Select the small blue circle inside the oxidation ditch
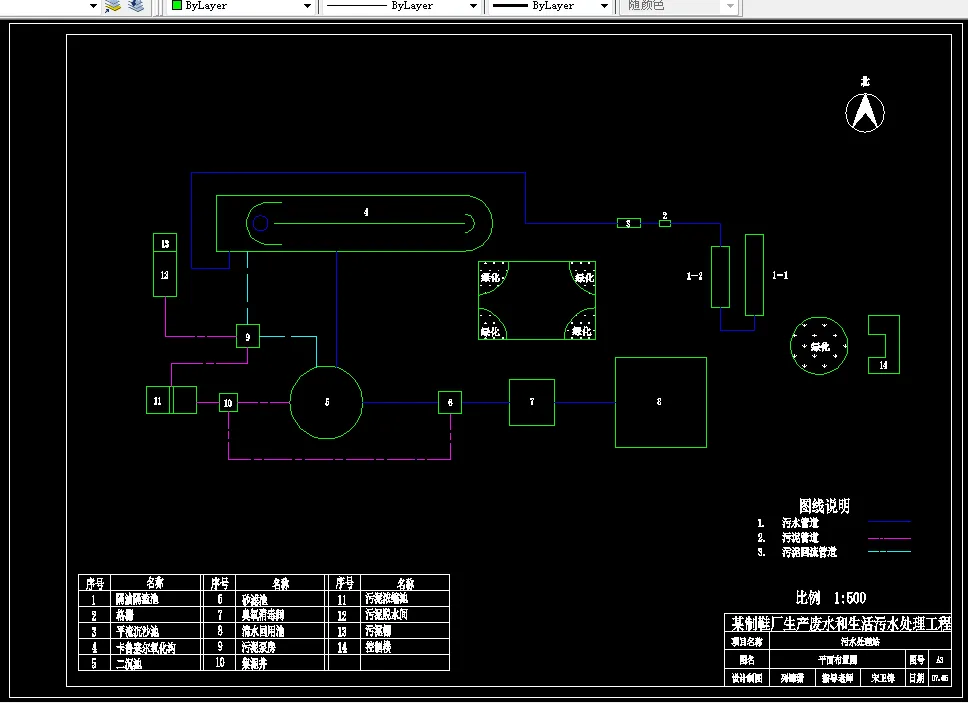This screenshot has height=703, width=968. 261,223
